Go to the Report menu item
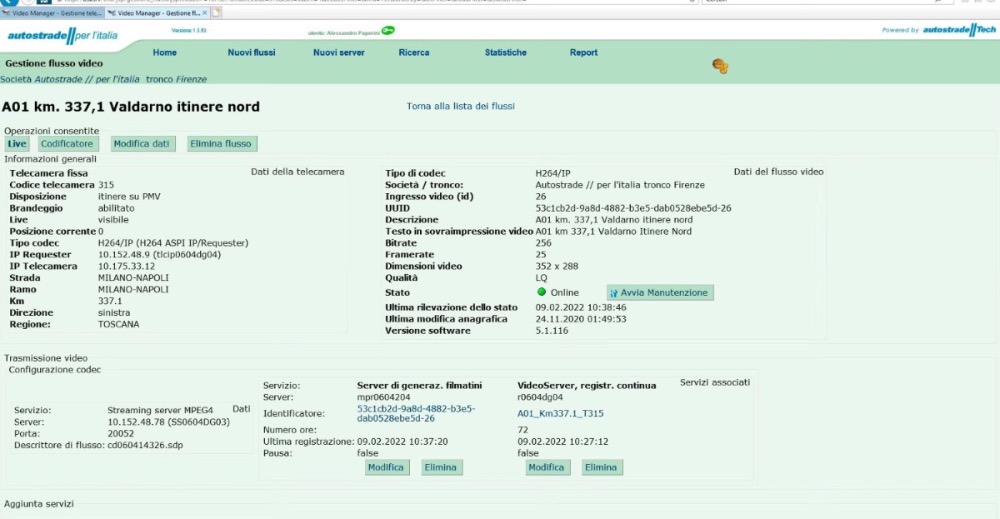The width and height of the screenshot is (1000, 519). pyautogui.click(x=583, y=52)
